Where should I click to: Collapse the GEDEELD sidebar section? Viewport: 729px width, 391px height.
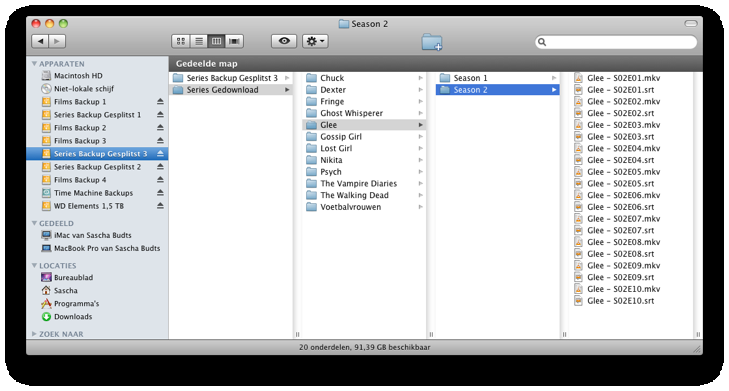coord(34,223)
